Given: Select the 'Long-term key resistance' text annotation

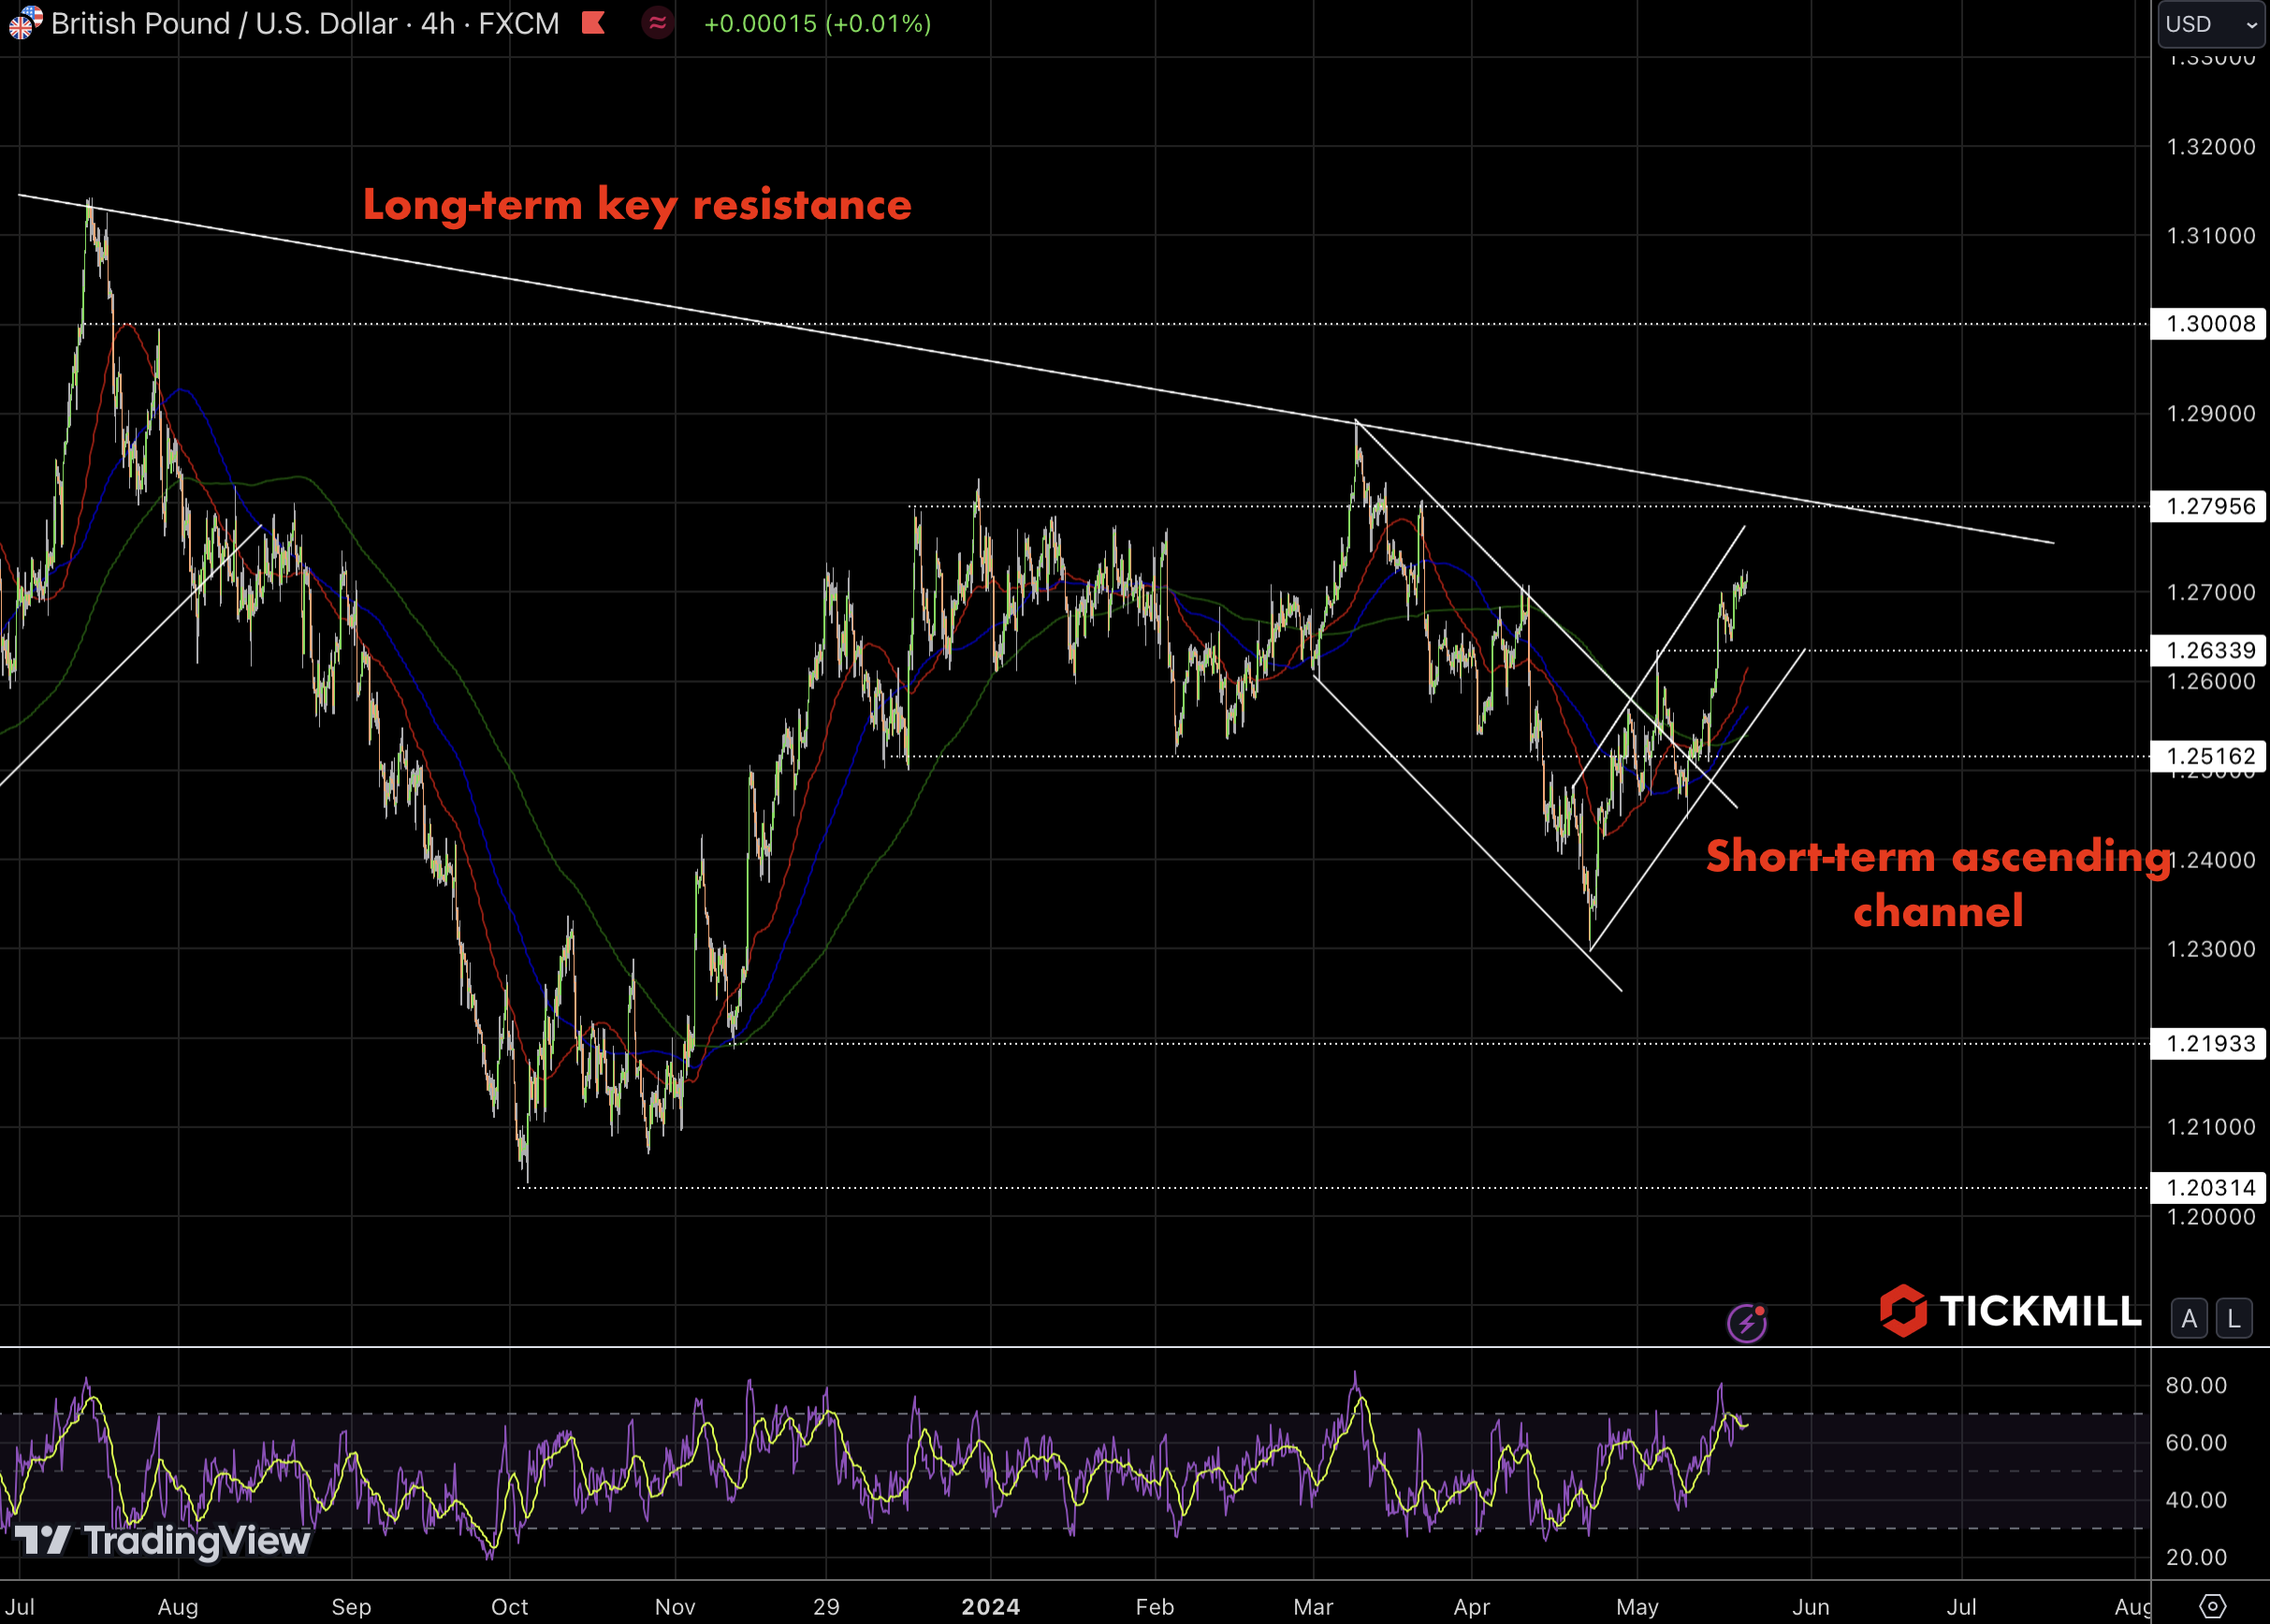Looking at the screenshot, I should coord(637,205).
